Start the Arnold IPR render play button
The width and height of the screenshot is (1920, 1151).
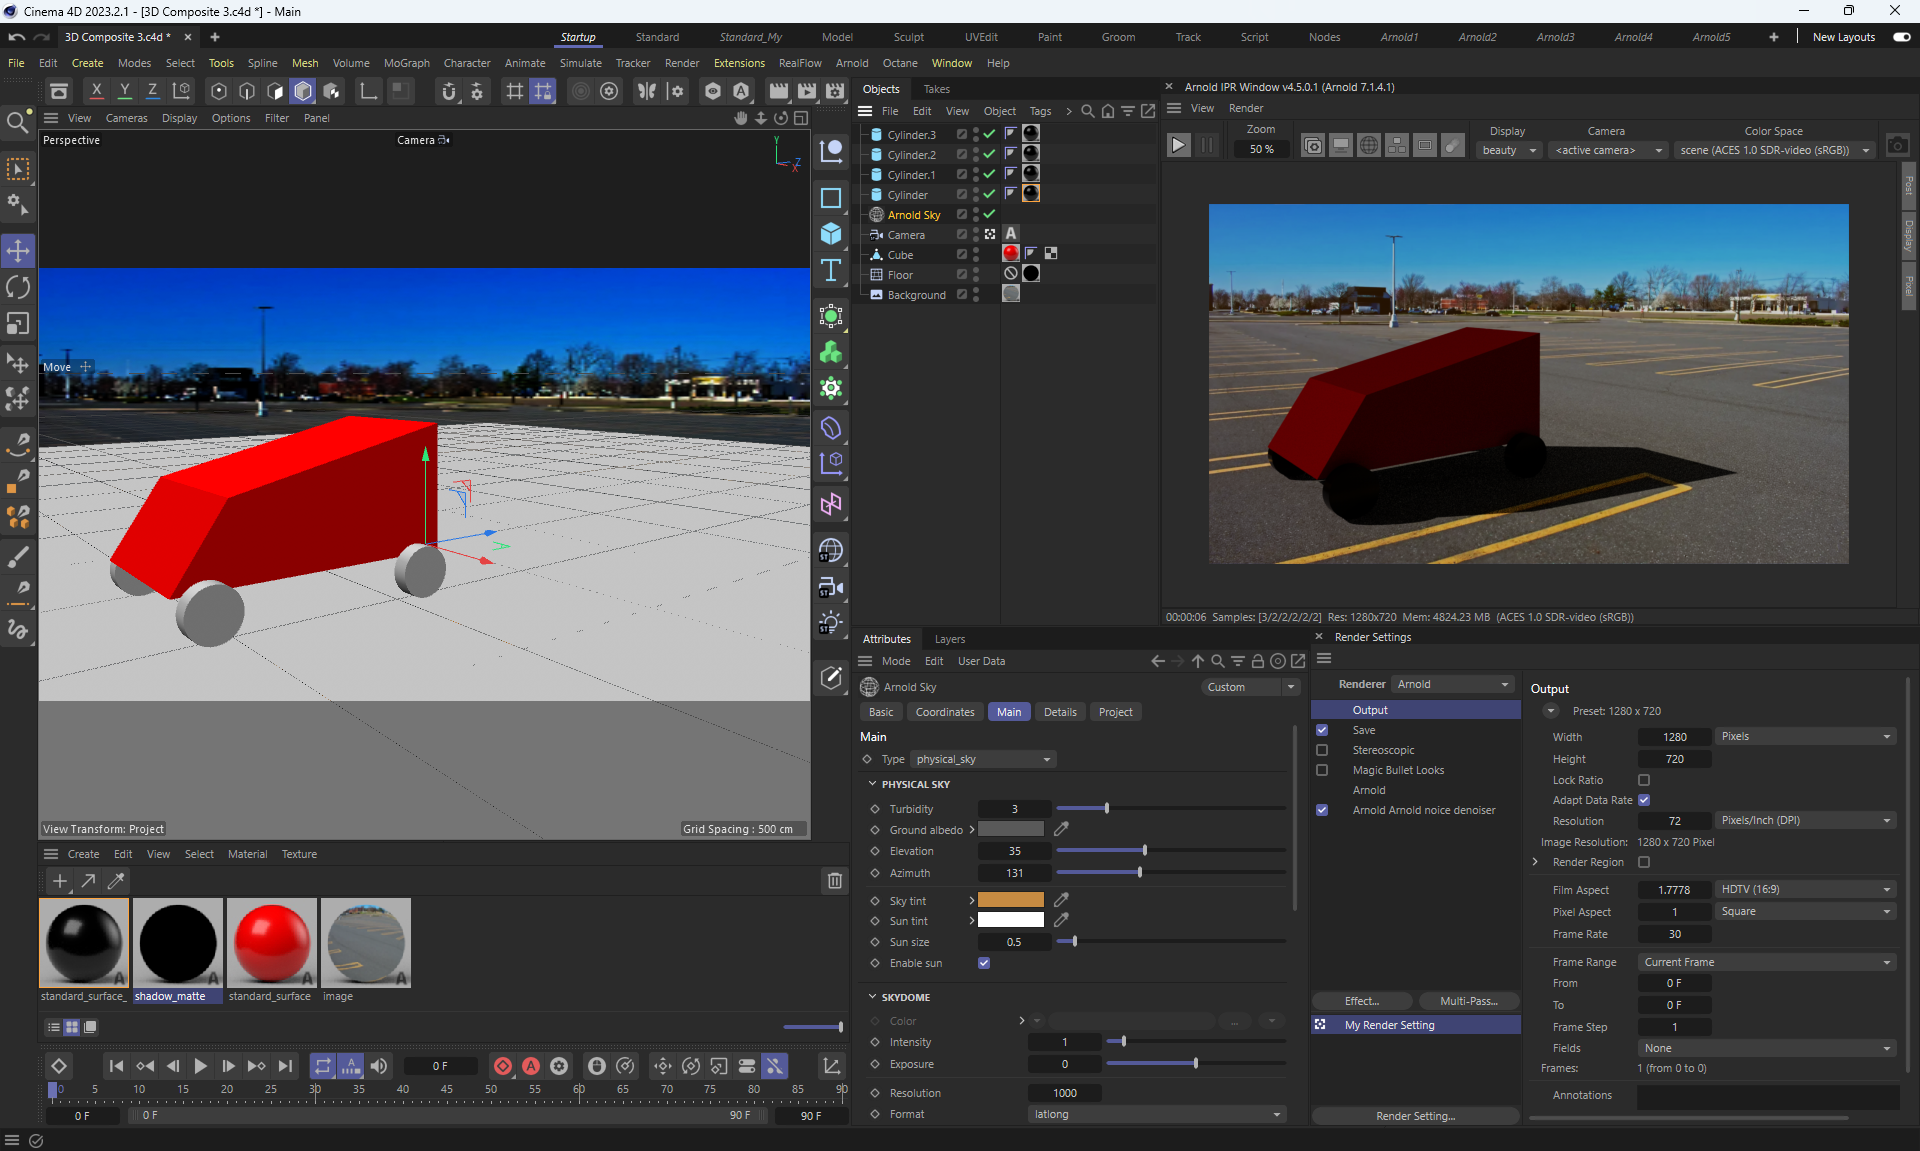tap(1179, 145)
